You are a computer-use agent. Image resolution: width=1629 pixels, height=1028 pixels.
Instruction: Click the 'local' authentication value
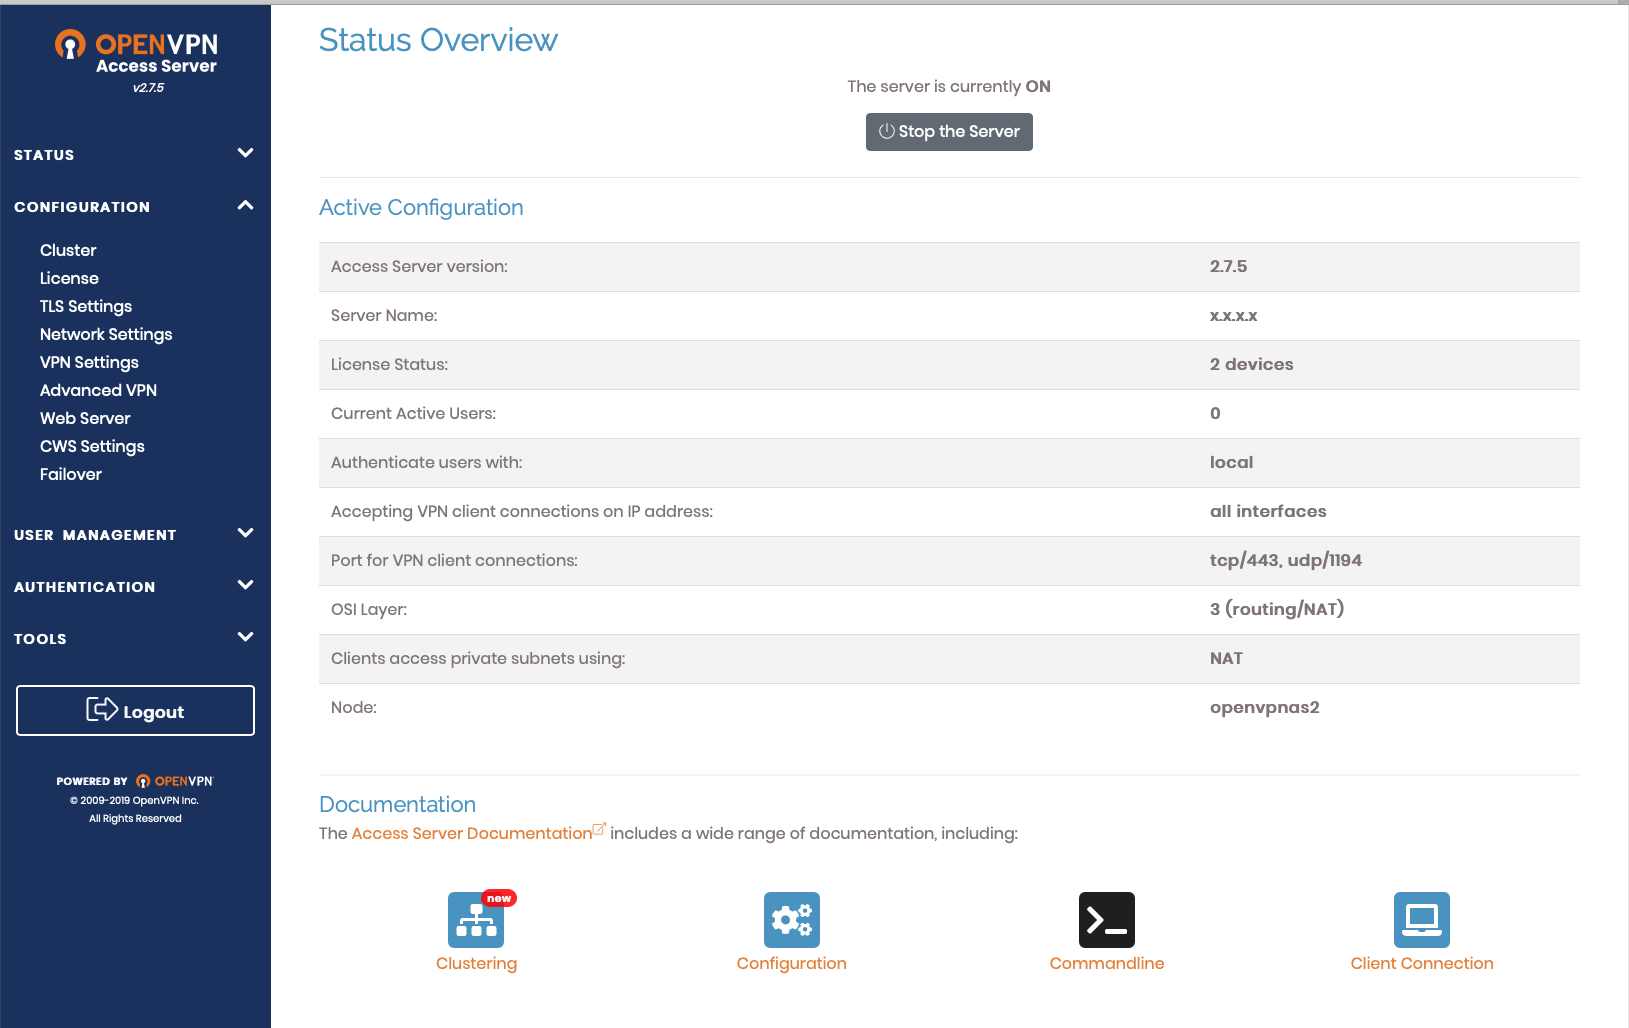click(1231, 462)
